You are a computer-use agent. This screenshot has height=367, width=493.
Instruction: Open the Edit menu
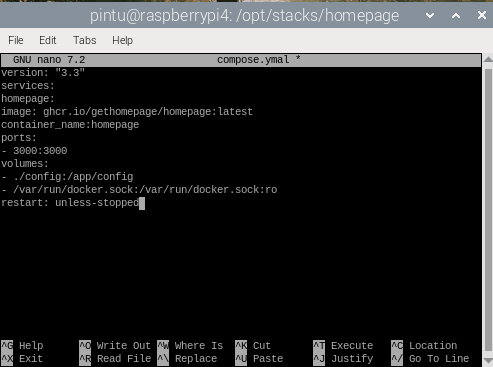(x=47, y=40)
